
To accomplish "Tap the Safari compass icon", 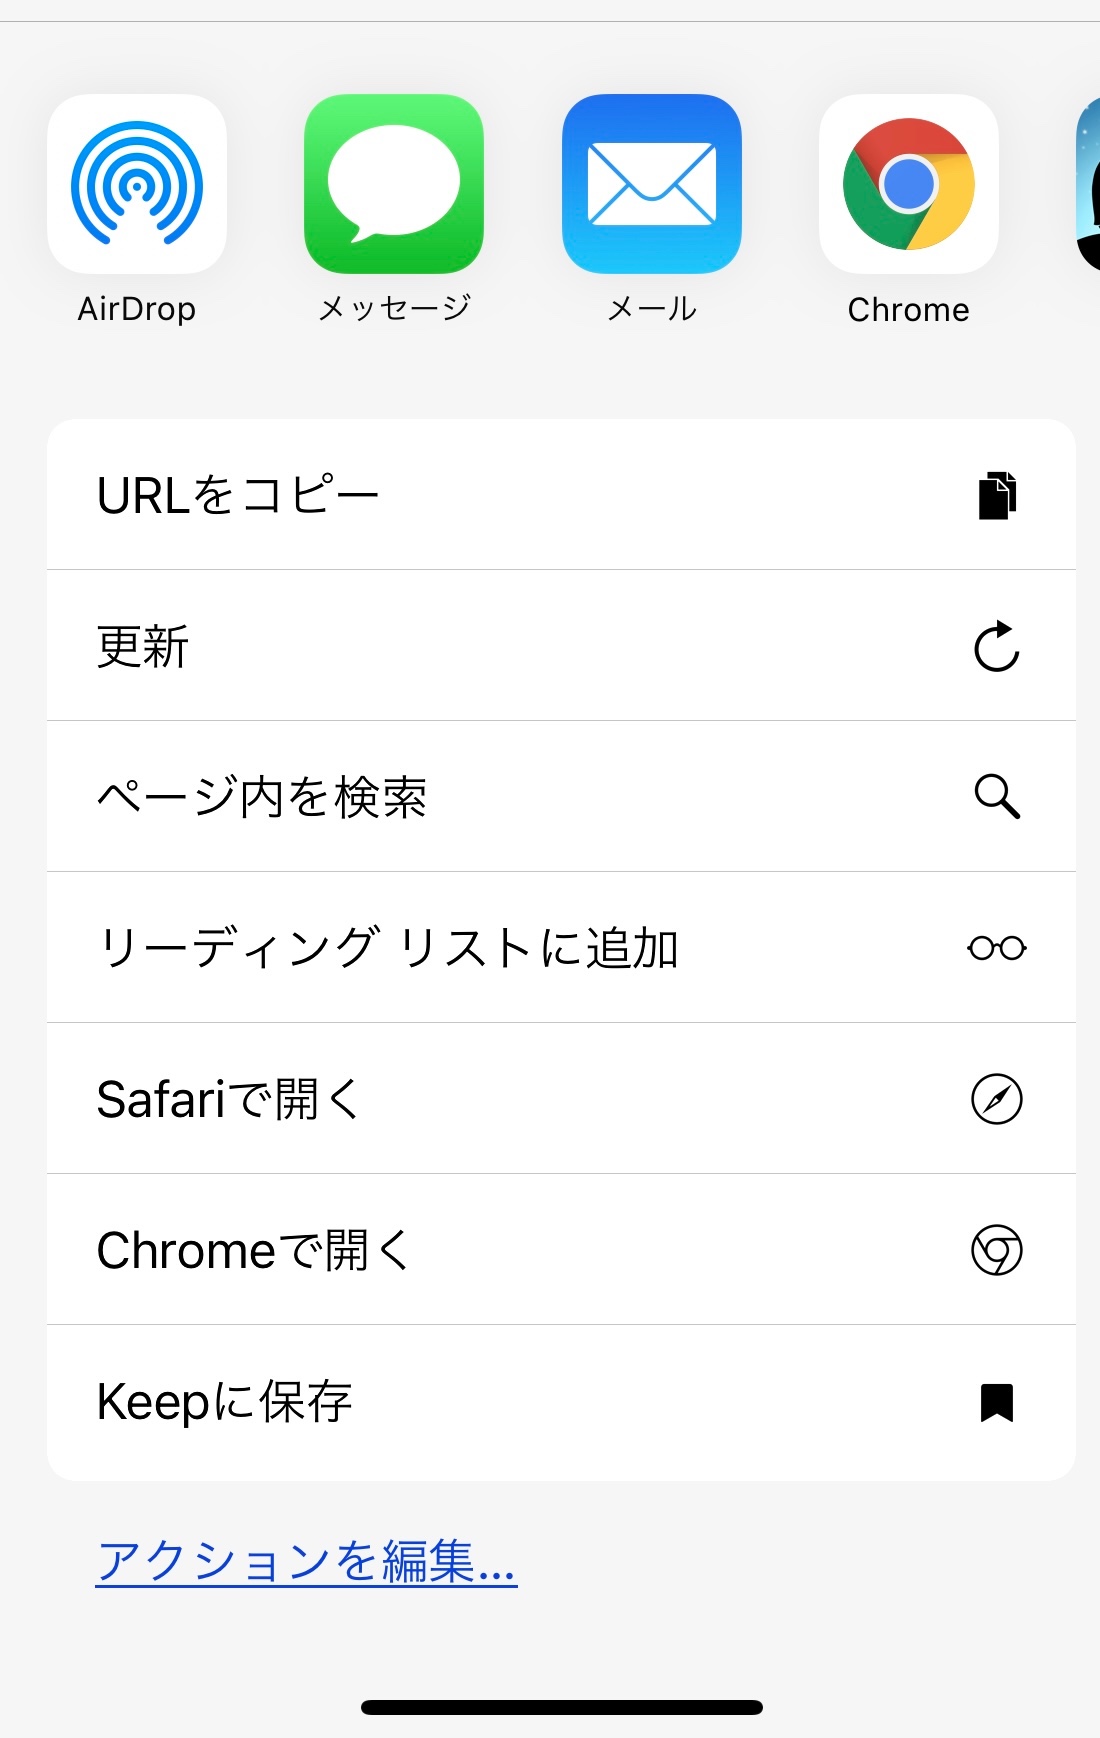I will pos(997,1099).
